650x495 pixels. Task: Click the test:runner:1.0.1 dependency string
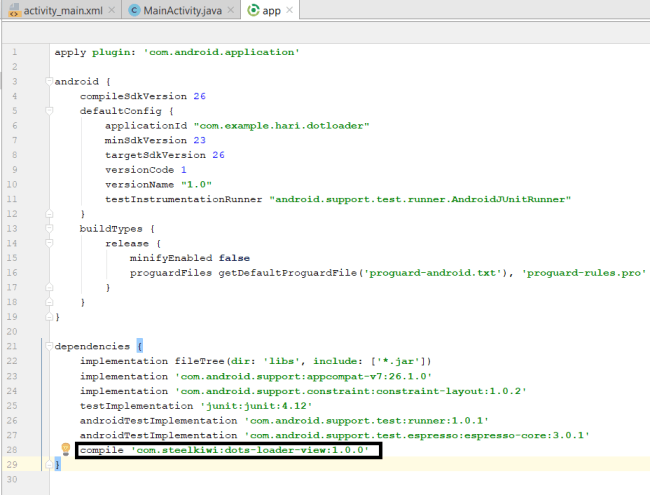pyautogui.click(x=366, y=421)
